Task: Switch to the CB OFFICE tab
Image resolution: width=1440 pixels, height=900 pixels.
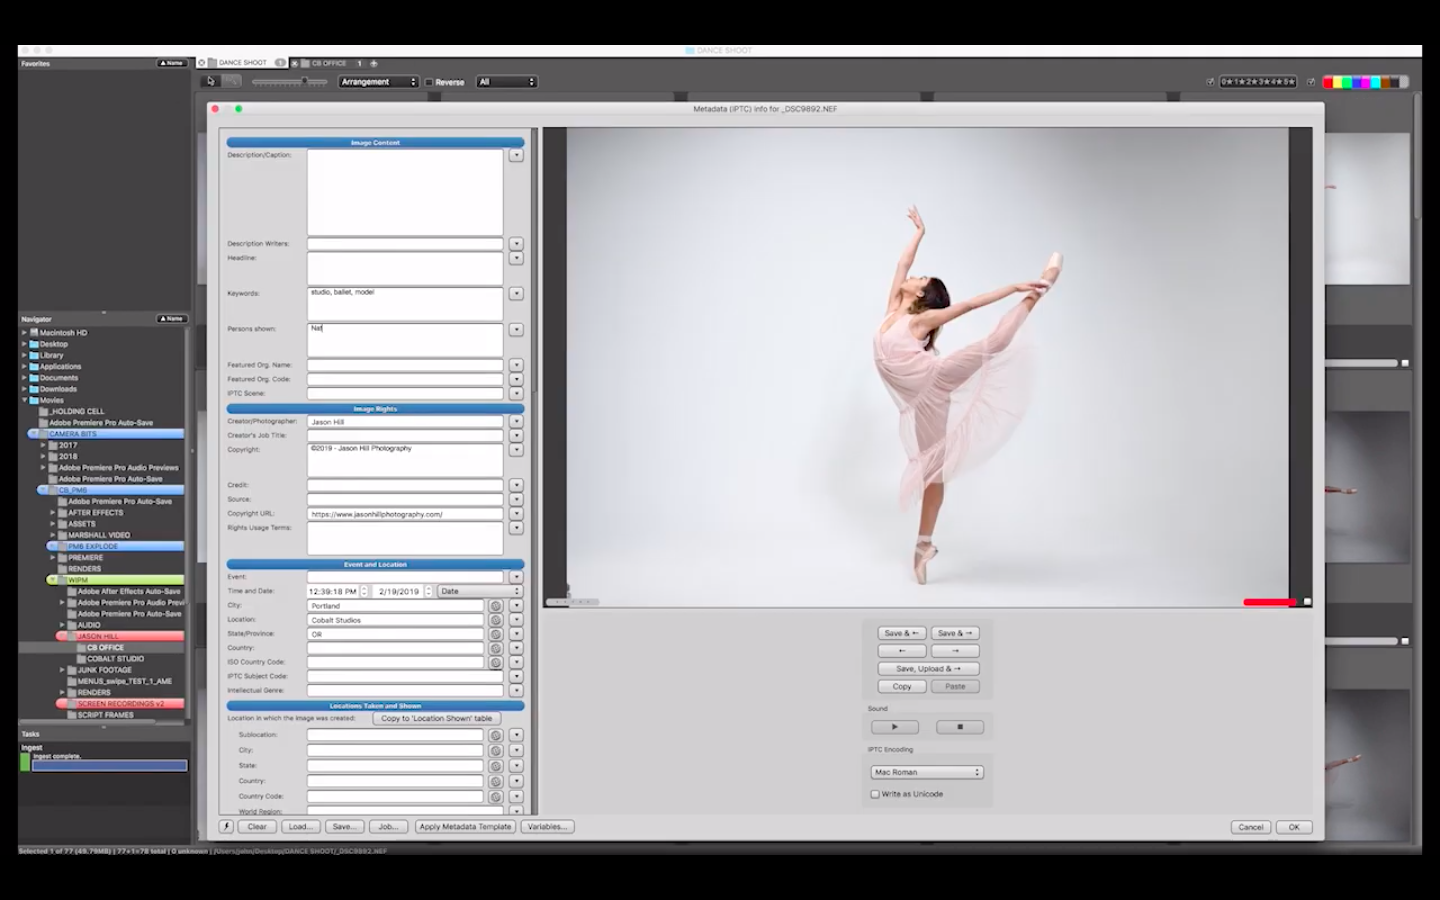Action: 329,63
